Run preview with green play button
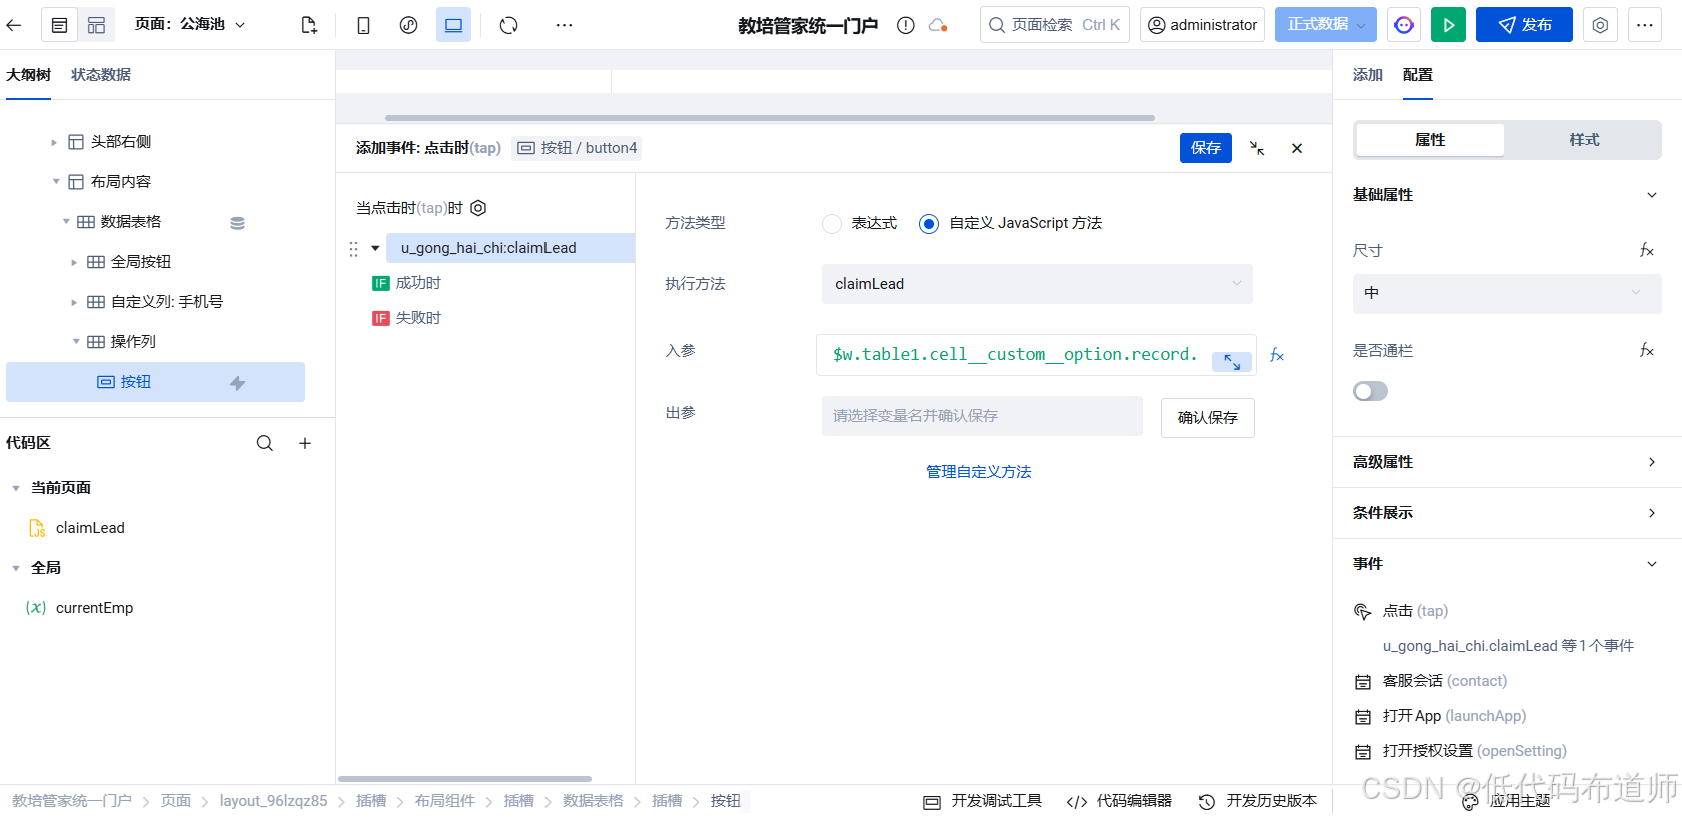The width and height of the screenshot is (1682, 818). (x=1448, y=25)
